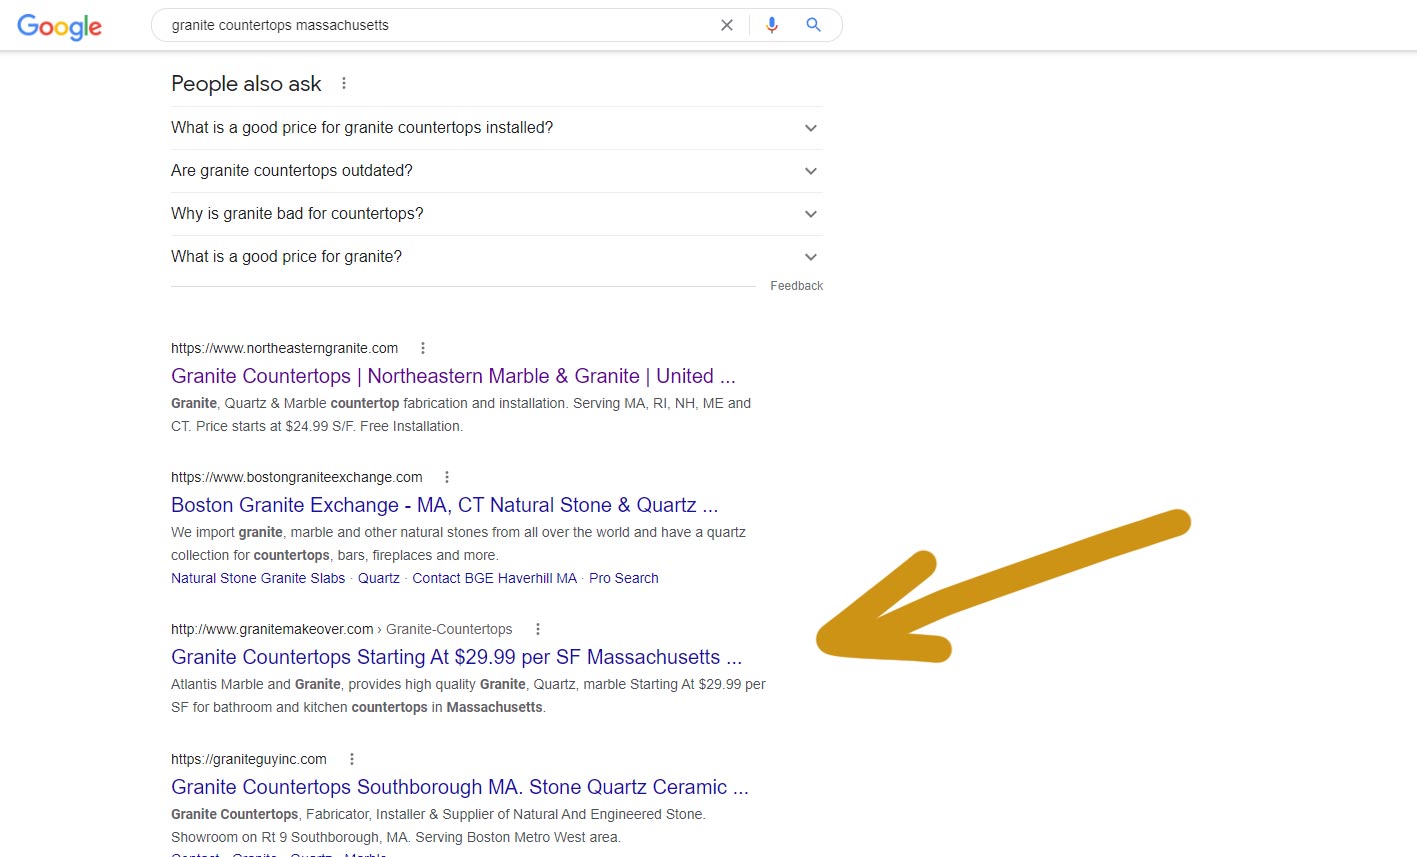Expand "Why is granite bad for countertops?"
1417x857 pixels.
click(497, 214)
